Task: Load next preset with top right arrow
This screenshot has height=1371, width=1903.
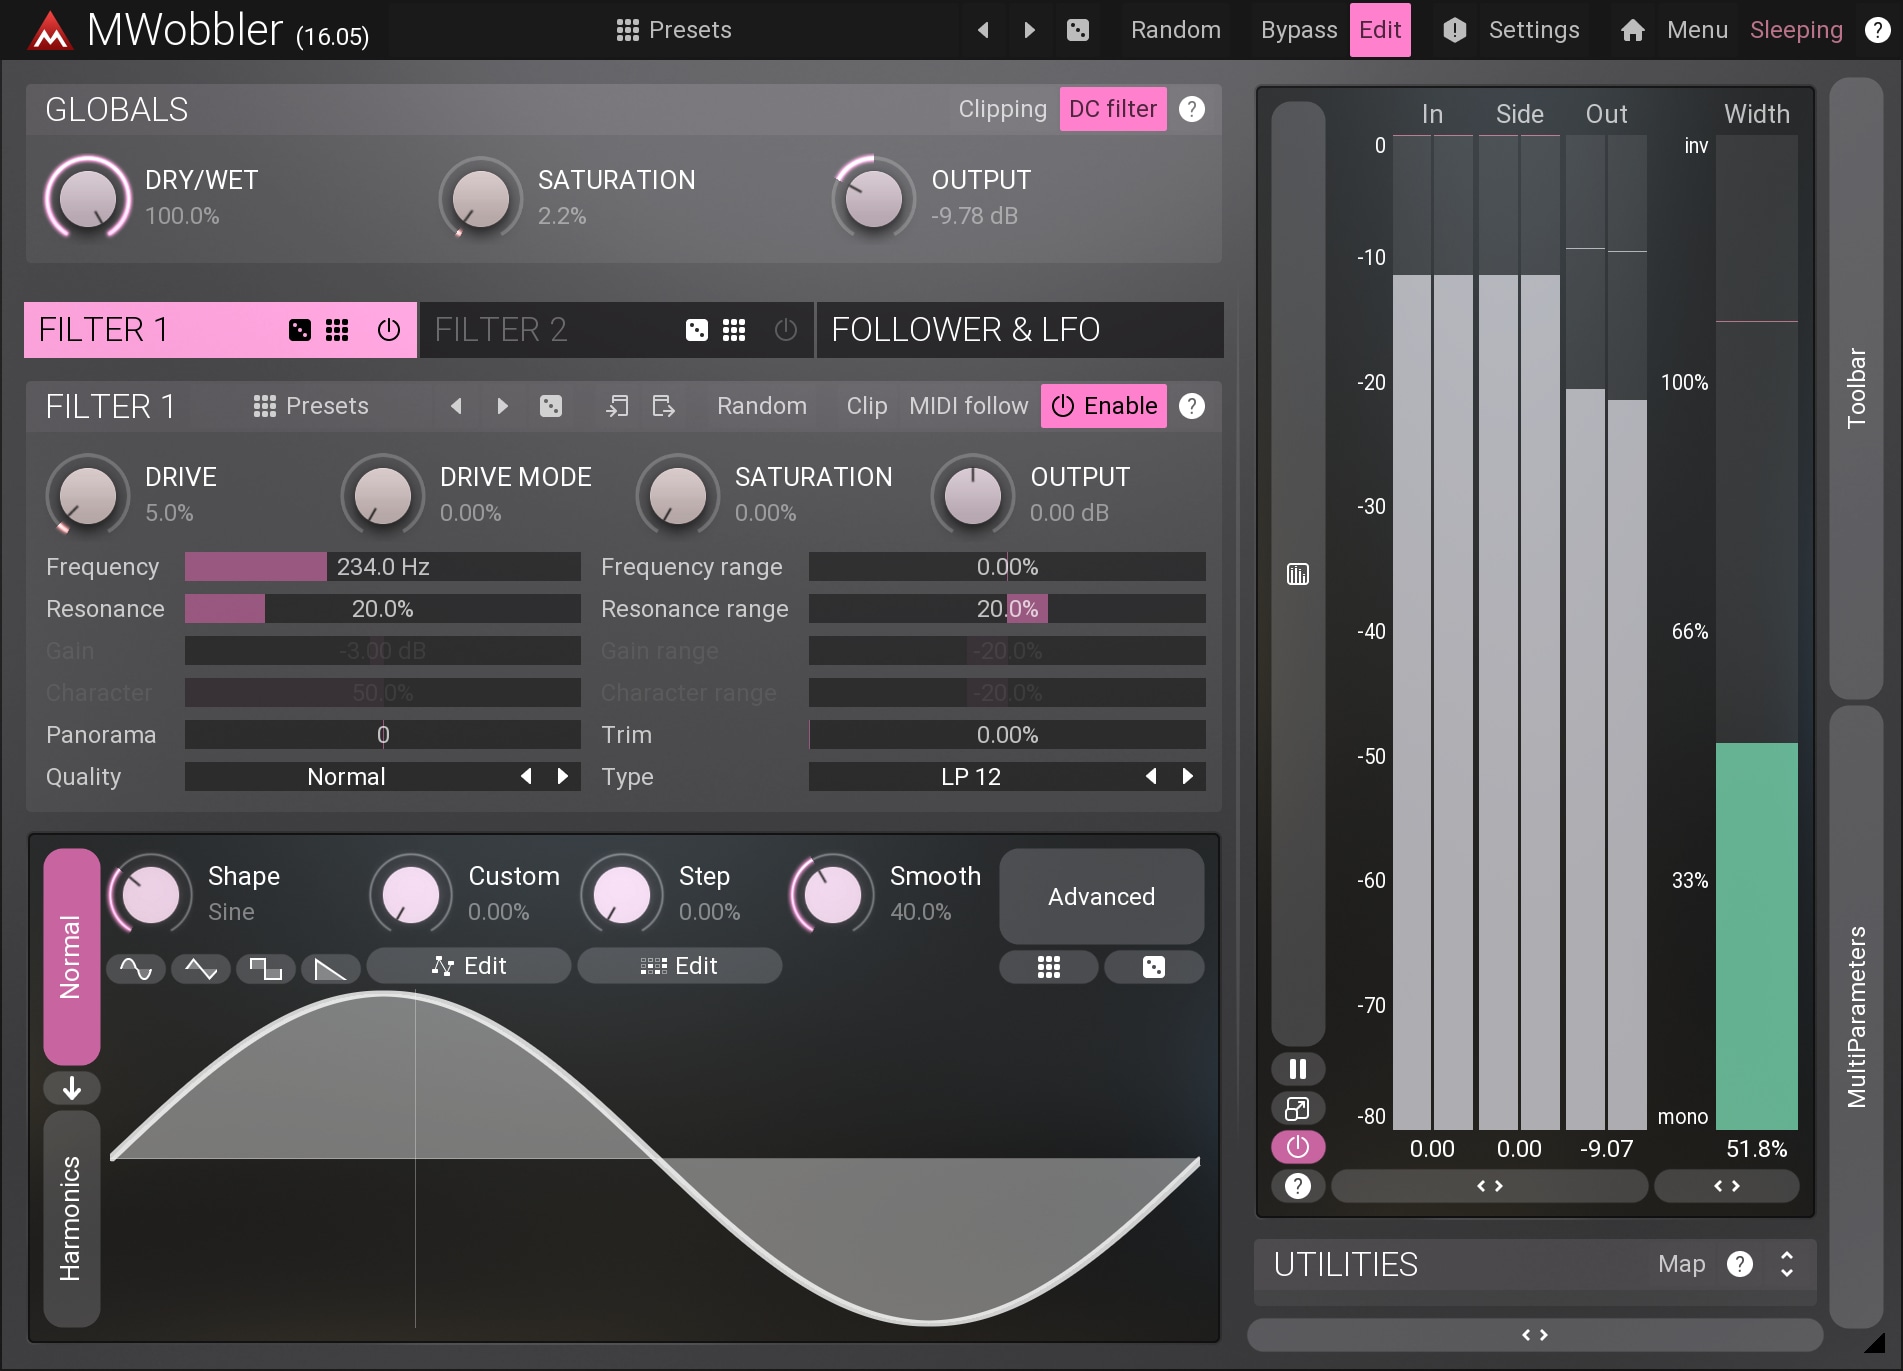Action: 1029,30
